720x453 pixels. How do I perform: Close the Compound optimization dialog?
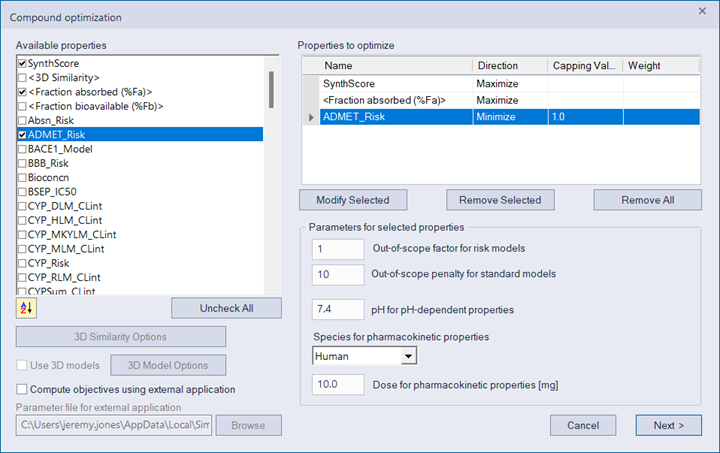(702, 11)
